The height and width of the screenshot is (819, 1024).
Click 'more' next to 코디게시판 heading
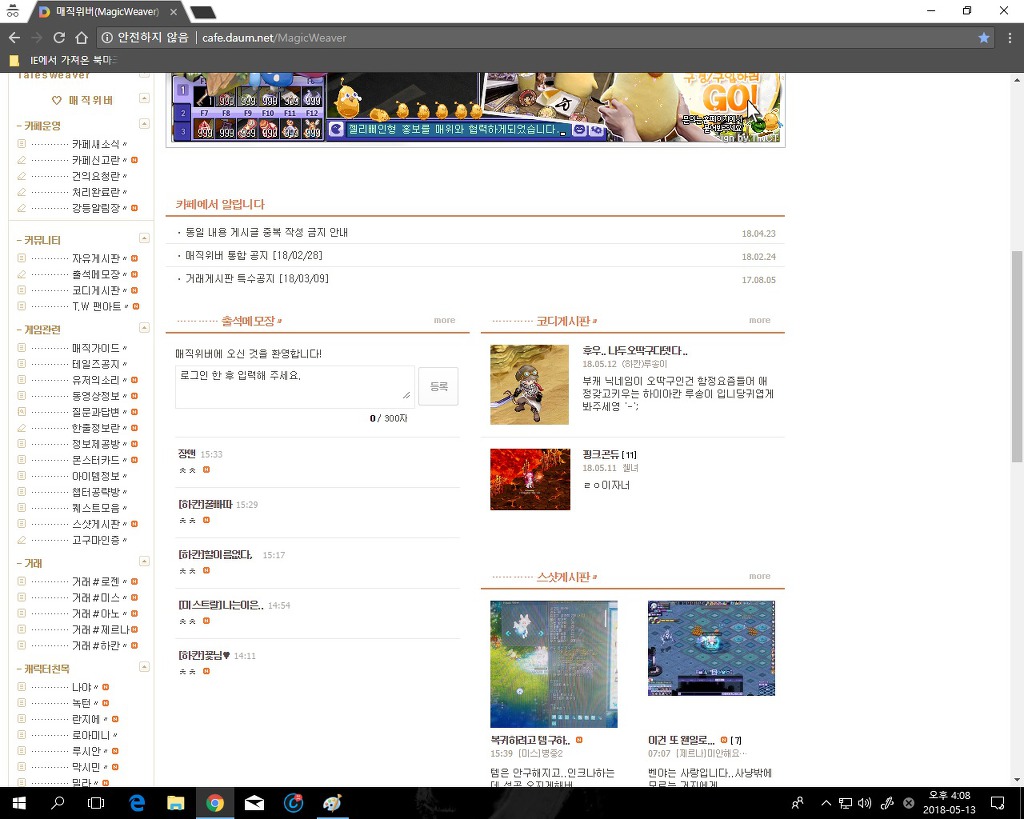(760, 320)
